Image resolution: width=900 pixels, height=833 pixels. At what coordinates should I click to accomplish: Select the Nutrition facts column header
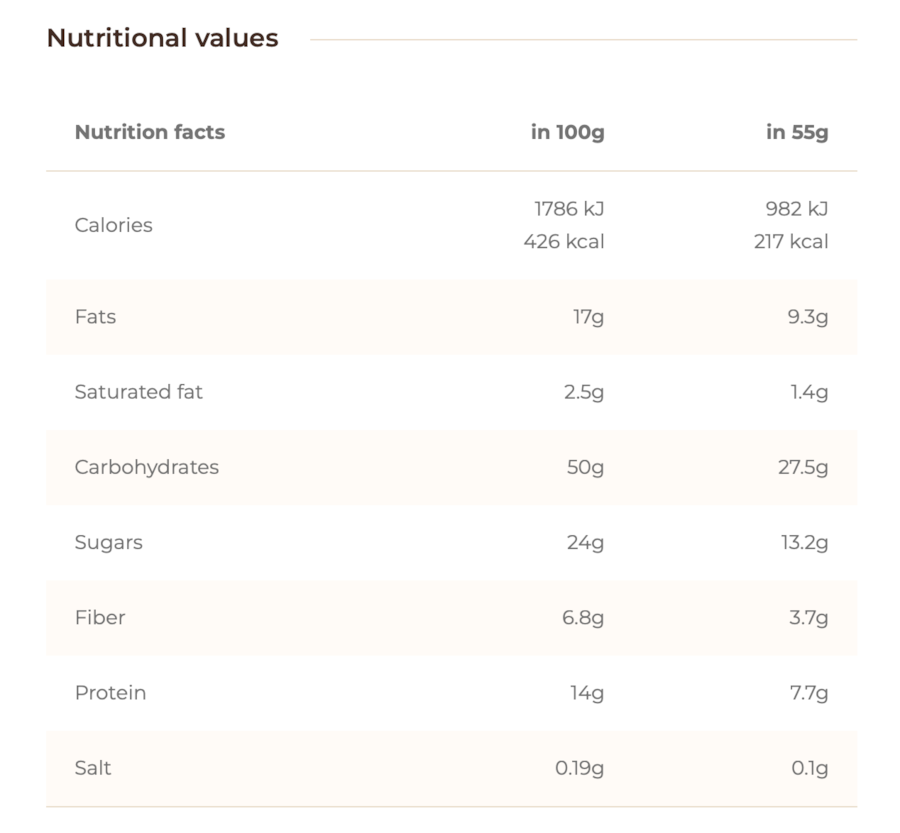[150, 132]
